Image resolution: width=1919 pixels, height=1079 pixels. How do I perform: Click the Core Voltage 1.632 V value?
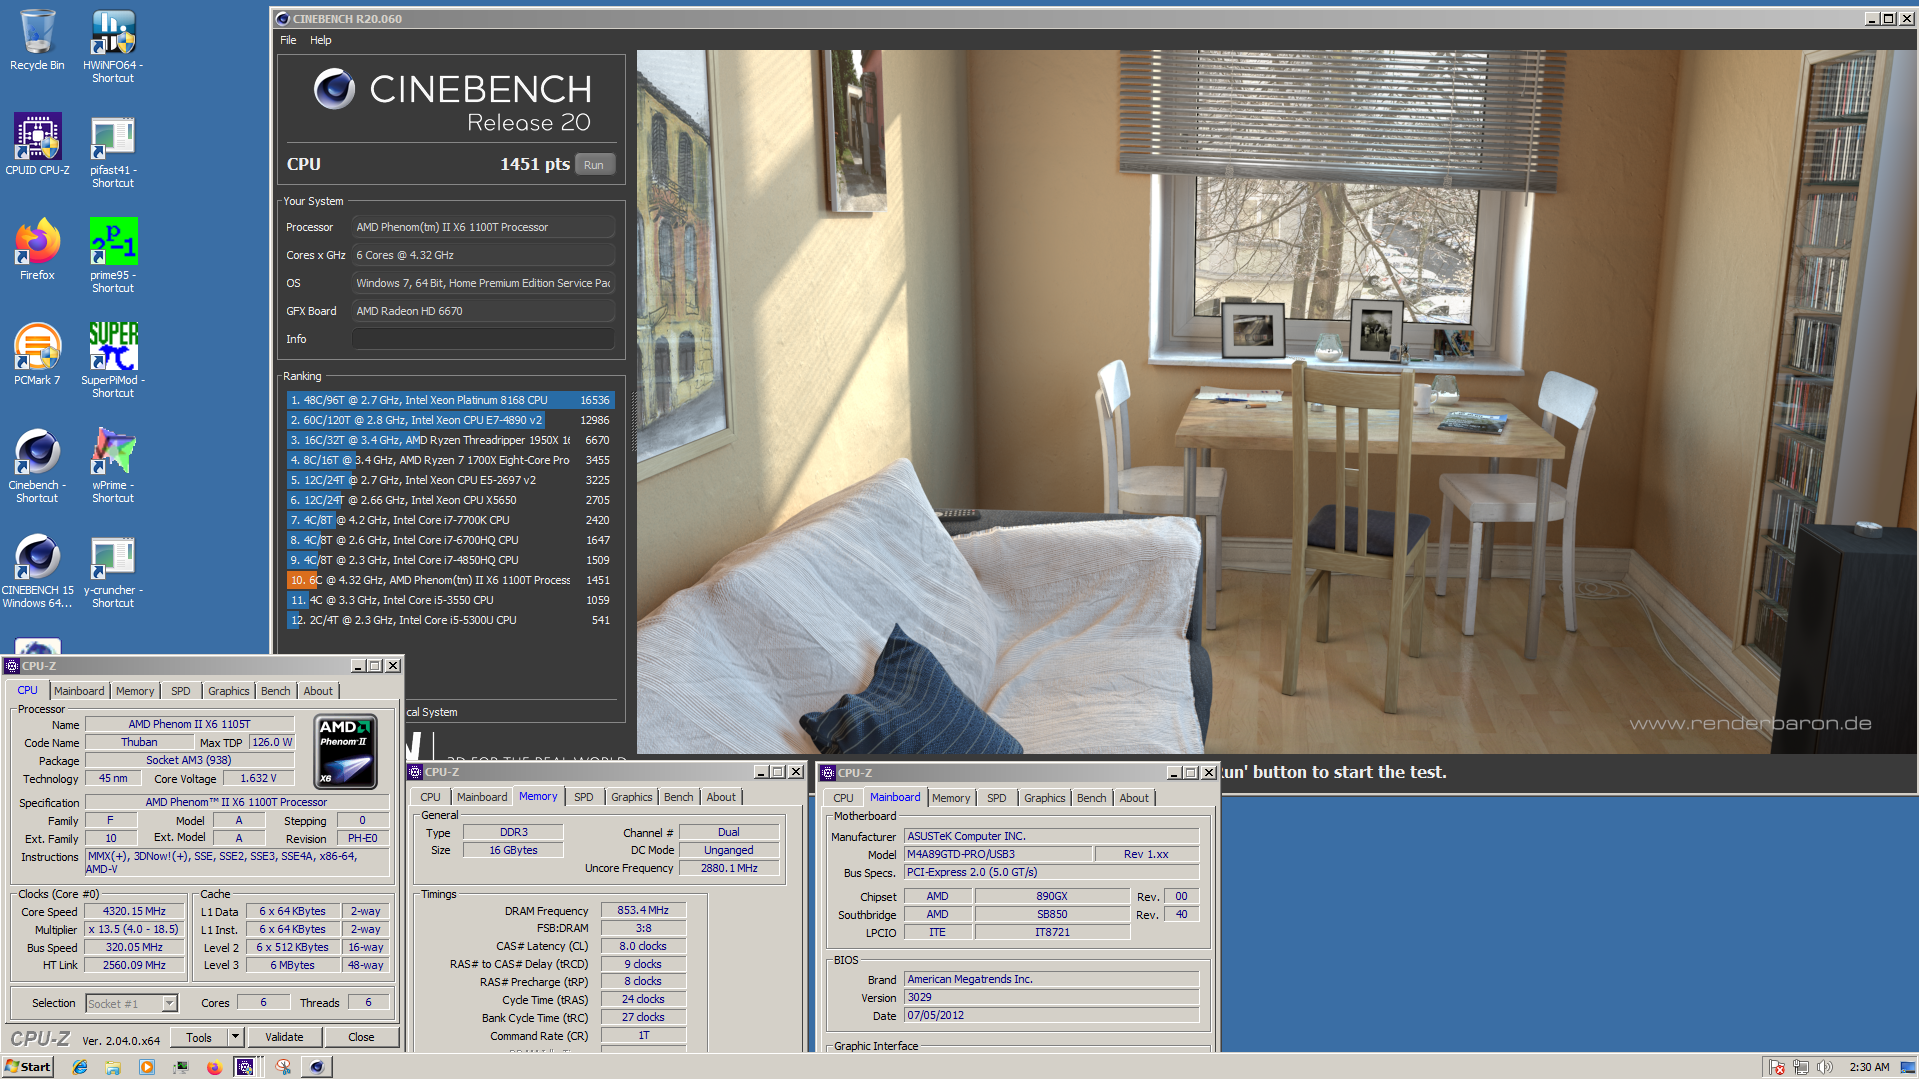[x=258, y=778]
